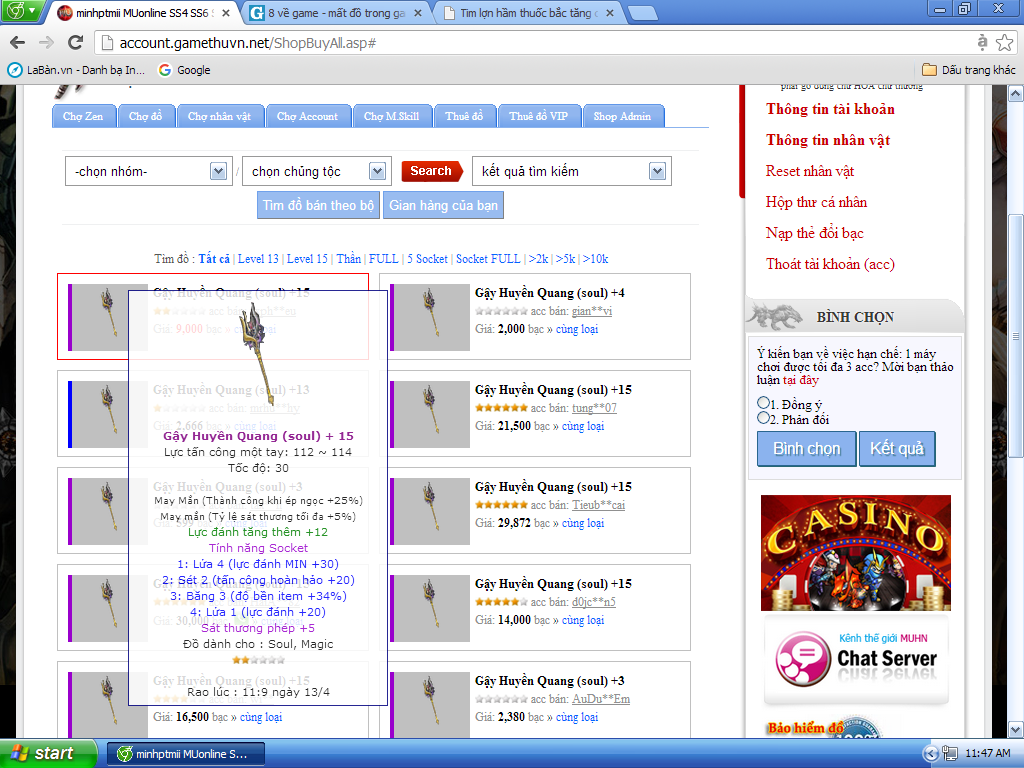Open the chọn chủng tộc dropdown
This screenshot has width=1024, height=768.
tap(317, 171)
